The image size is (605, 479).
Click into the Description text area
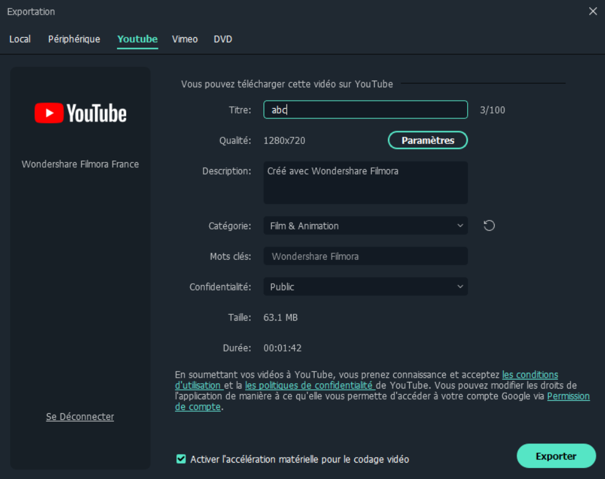pyautogui.click(x=365, y=183)
